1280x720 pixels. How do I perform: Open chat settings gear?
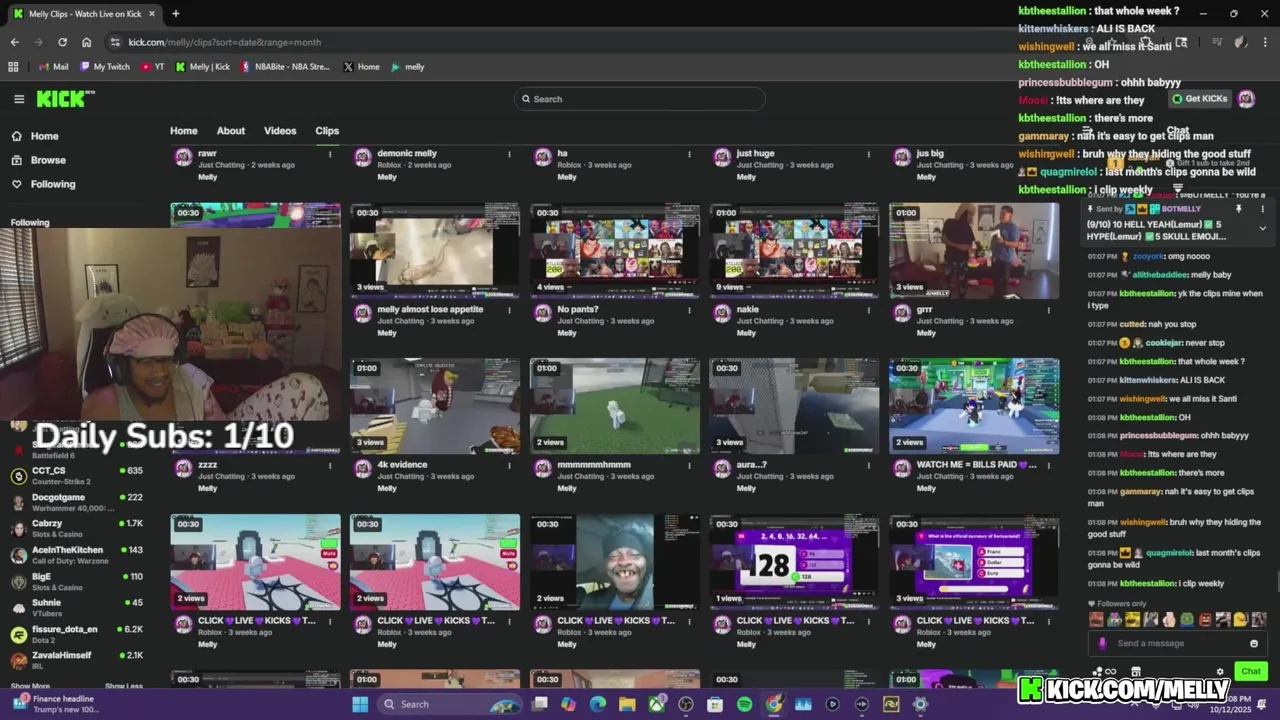pos(1219,672)
